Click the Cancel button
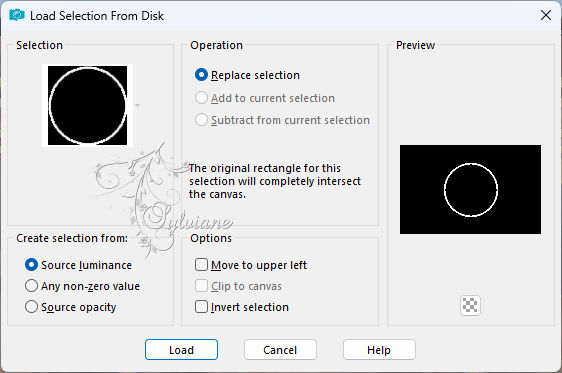The image size is (562, 373). [x=280, y=350]
